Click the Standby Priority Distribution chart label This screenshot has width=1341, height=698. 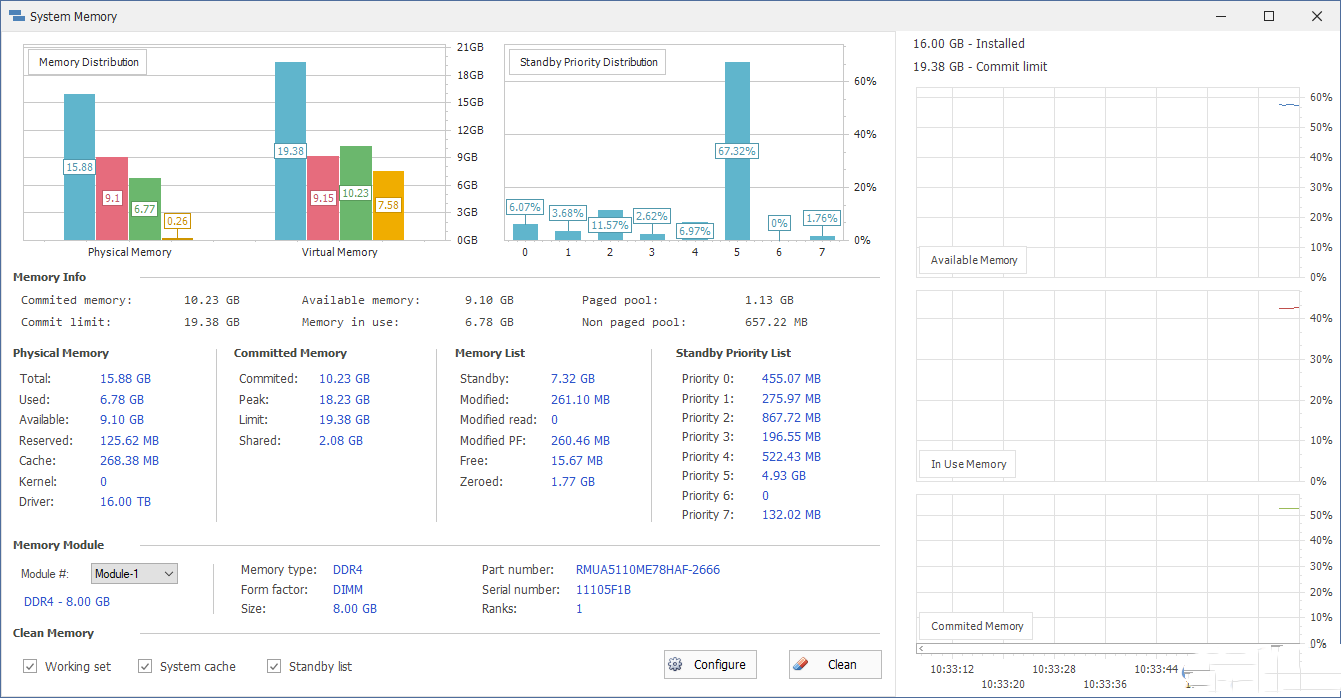pyautogui.click(x=587, y=61)
